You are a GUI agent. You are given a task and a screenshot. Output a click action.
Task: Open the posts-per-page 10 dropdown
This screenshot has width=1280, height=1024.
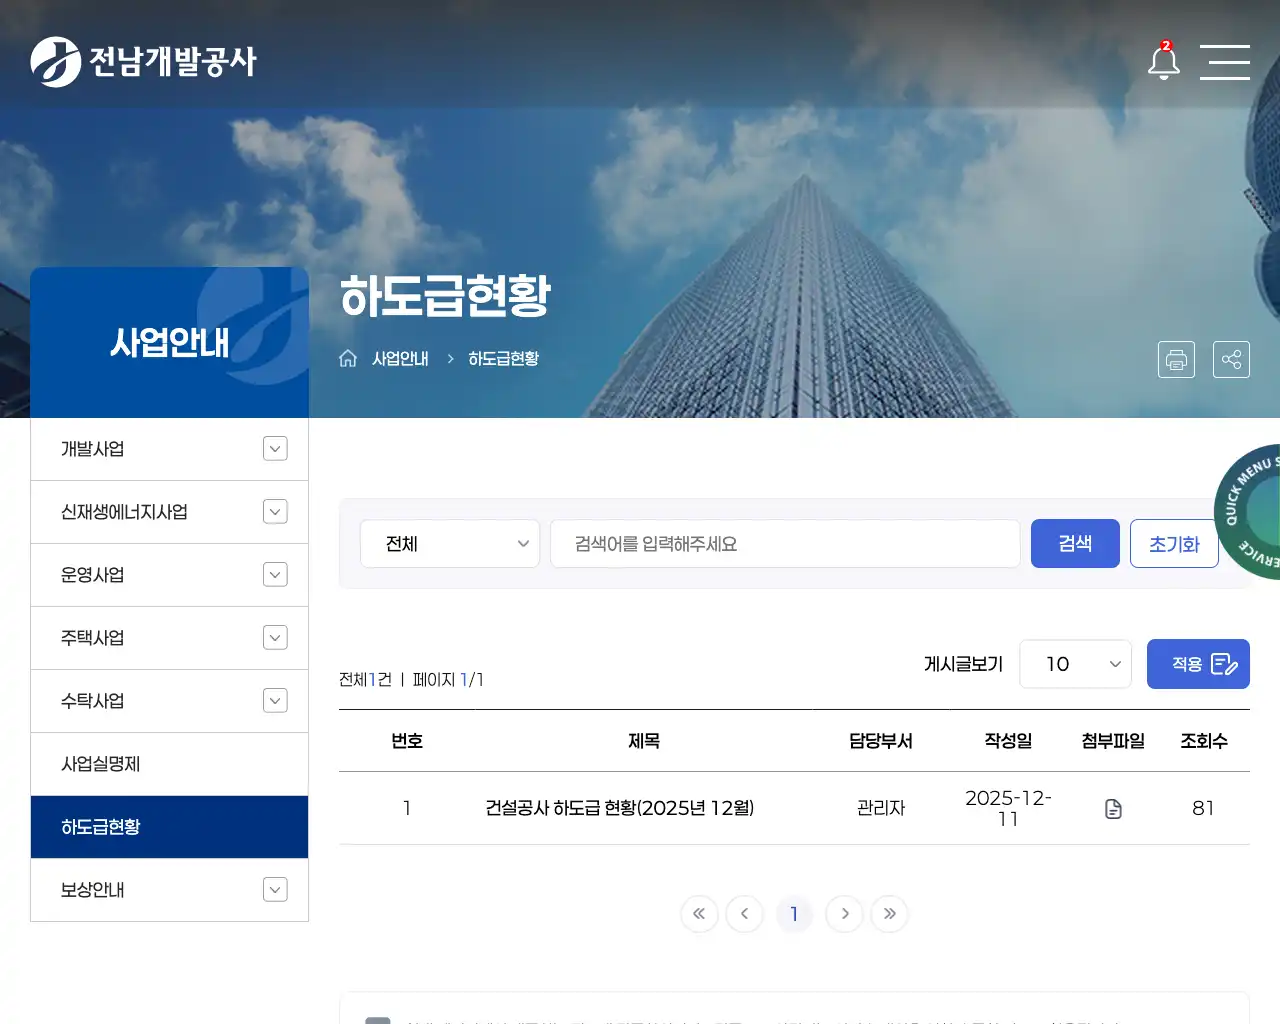[1075, 664]
